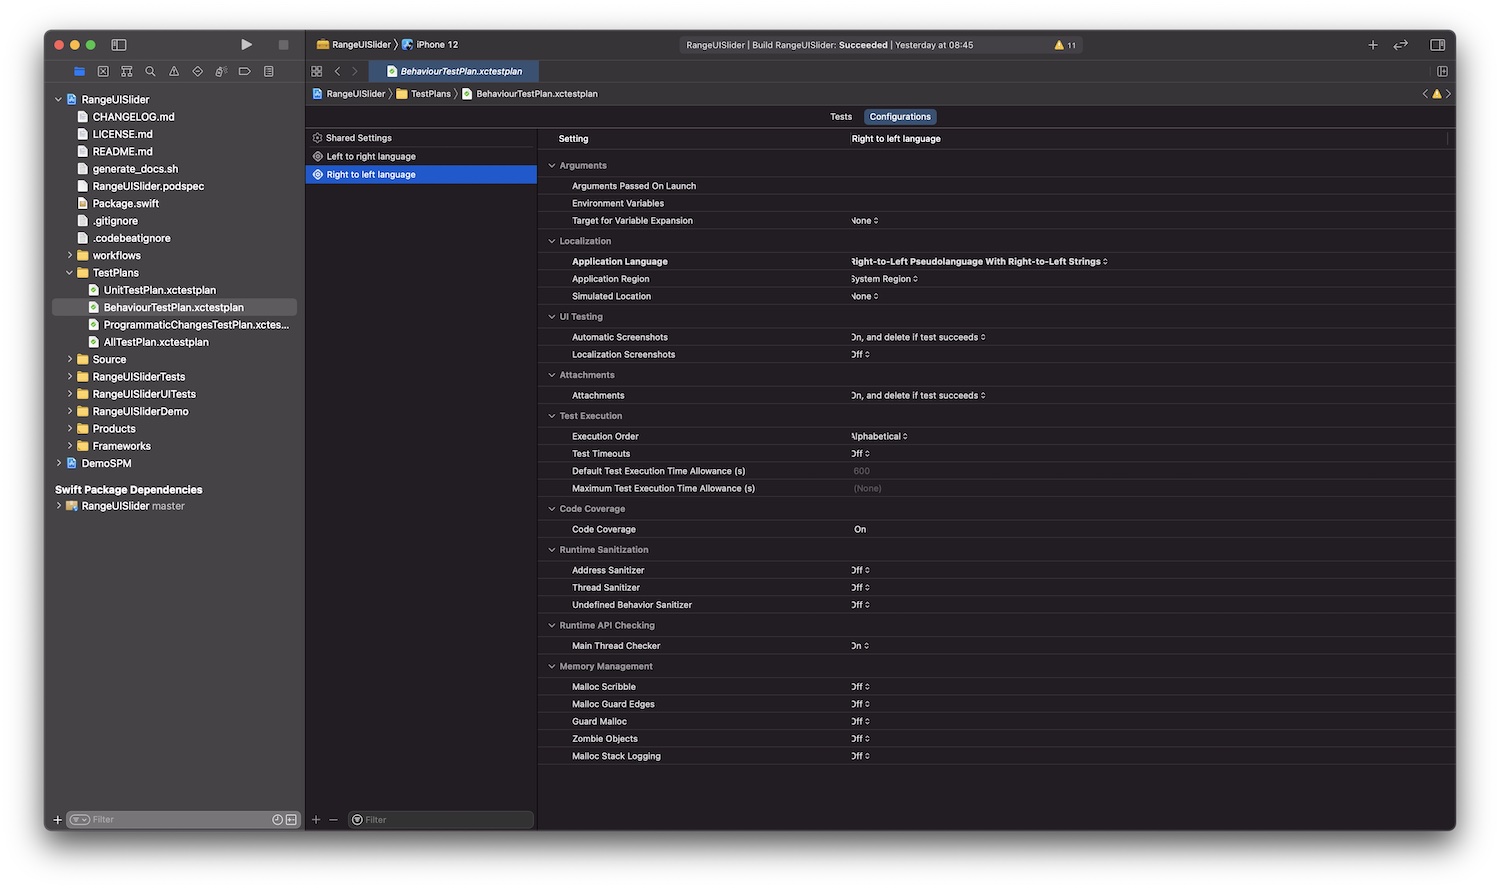Open the Package.swift file
The image size is (1500, 889).
tap(126, 204)
